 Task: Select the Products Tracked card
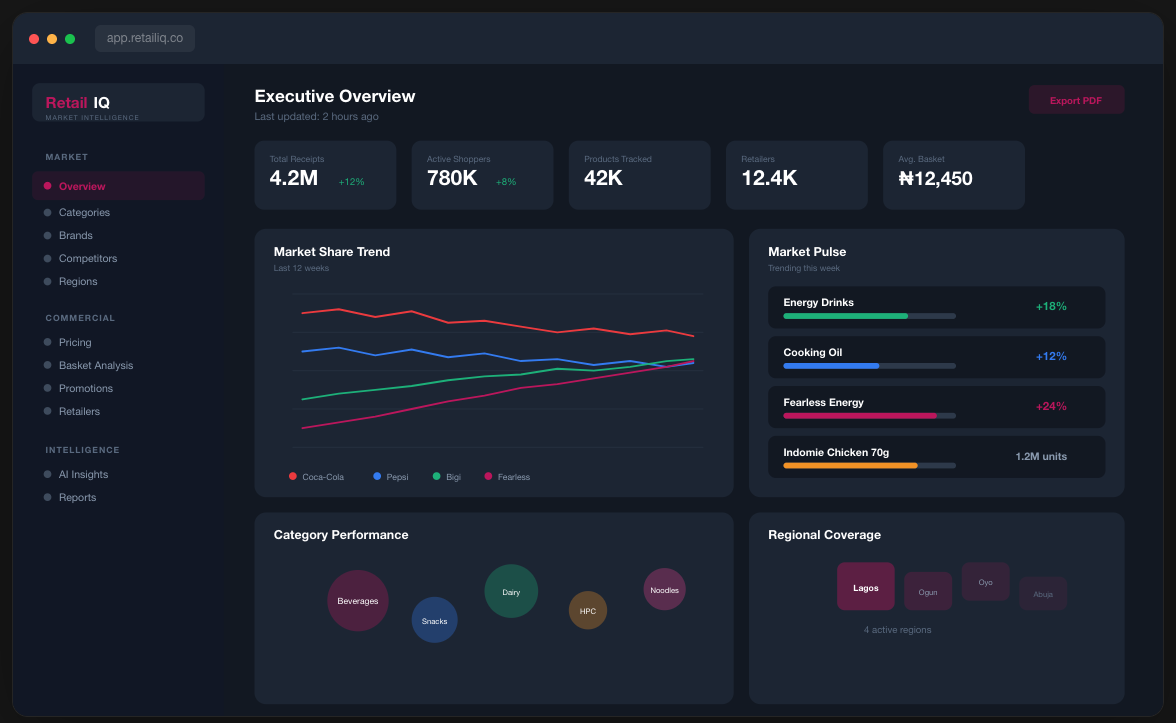(x=640, y=175)
